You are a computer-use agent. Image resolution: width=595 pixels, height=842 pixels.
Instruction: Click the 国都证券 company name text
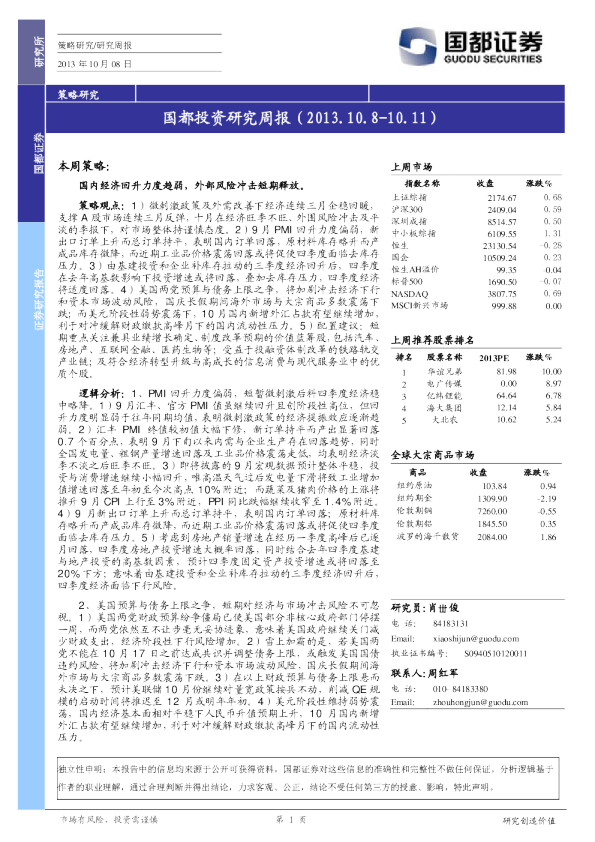[493, 41]
